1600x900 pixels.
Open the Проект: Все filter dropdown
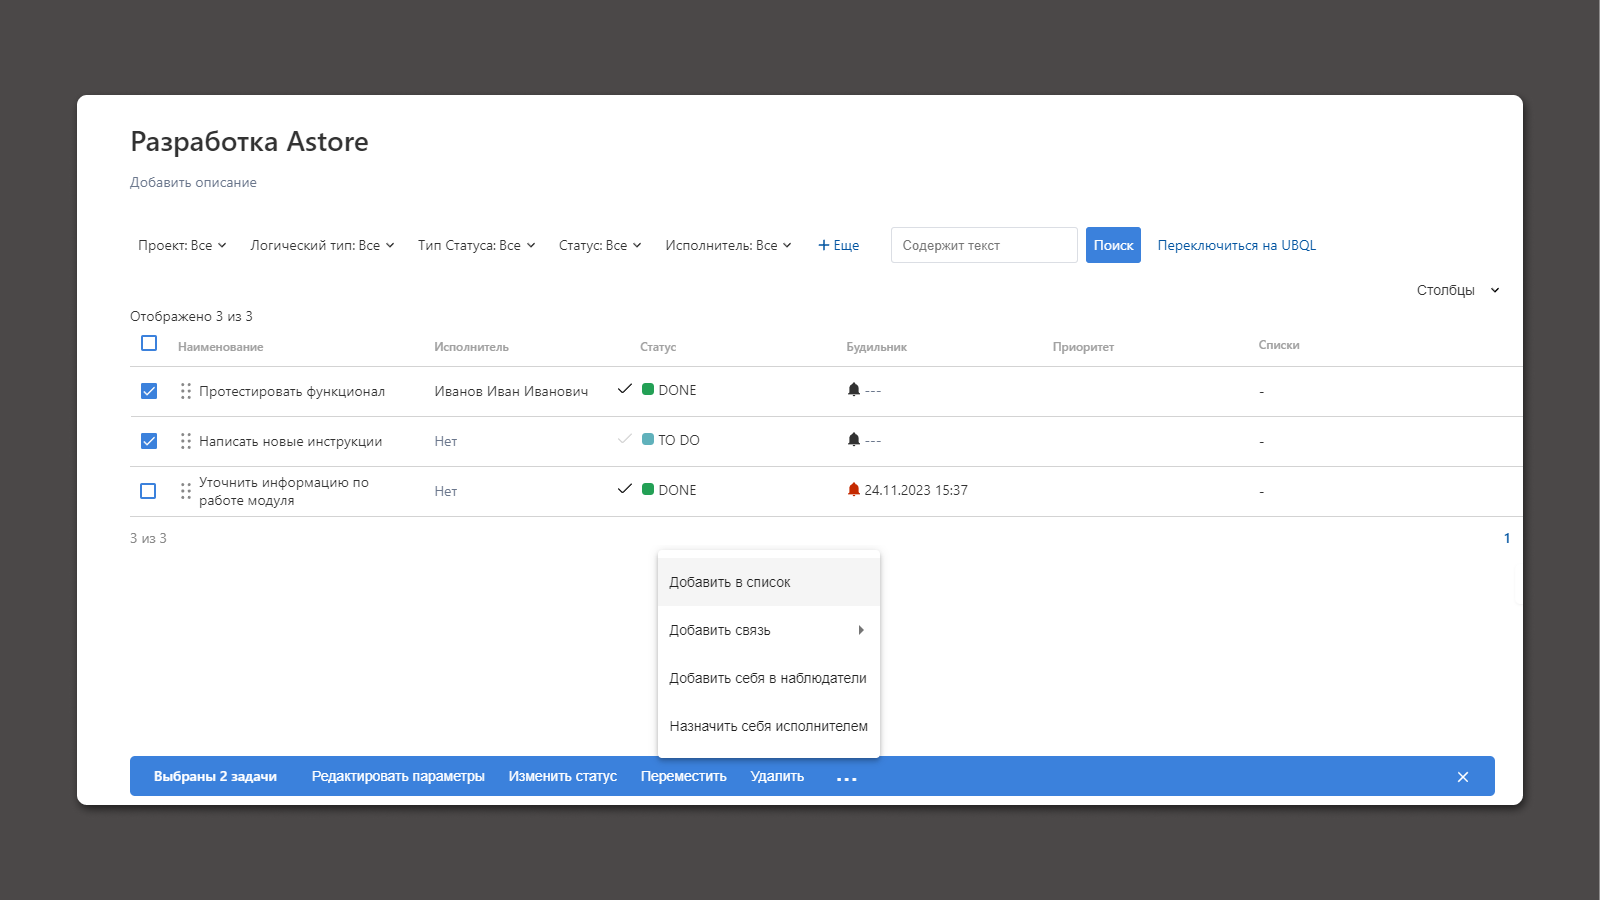(x=182, y=245)
